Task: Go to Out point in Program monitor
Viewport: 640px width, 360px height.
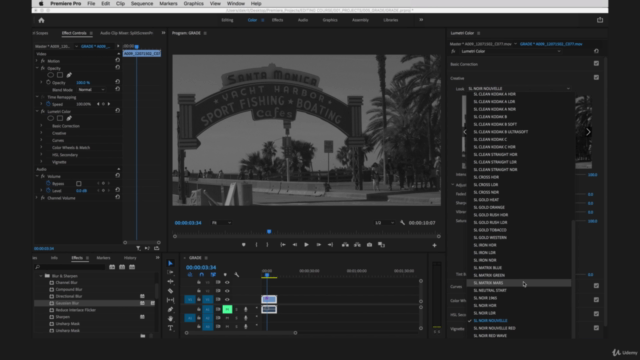Action: coord(331,245)
